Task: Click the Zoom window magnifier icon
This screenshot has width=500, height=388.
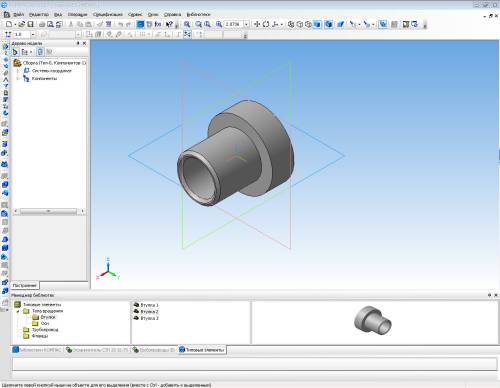Action: point(187,24)
